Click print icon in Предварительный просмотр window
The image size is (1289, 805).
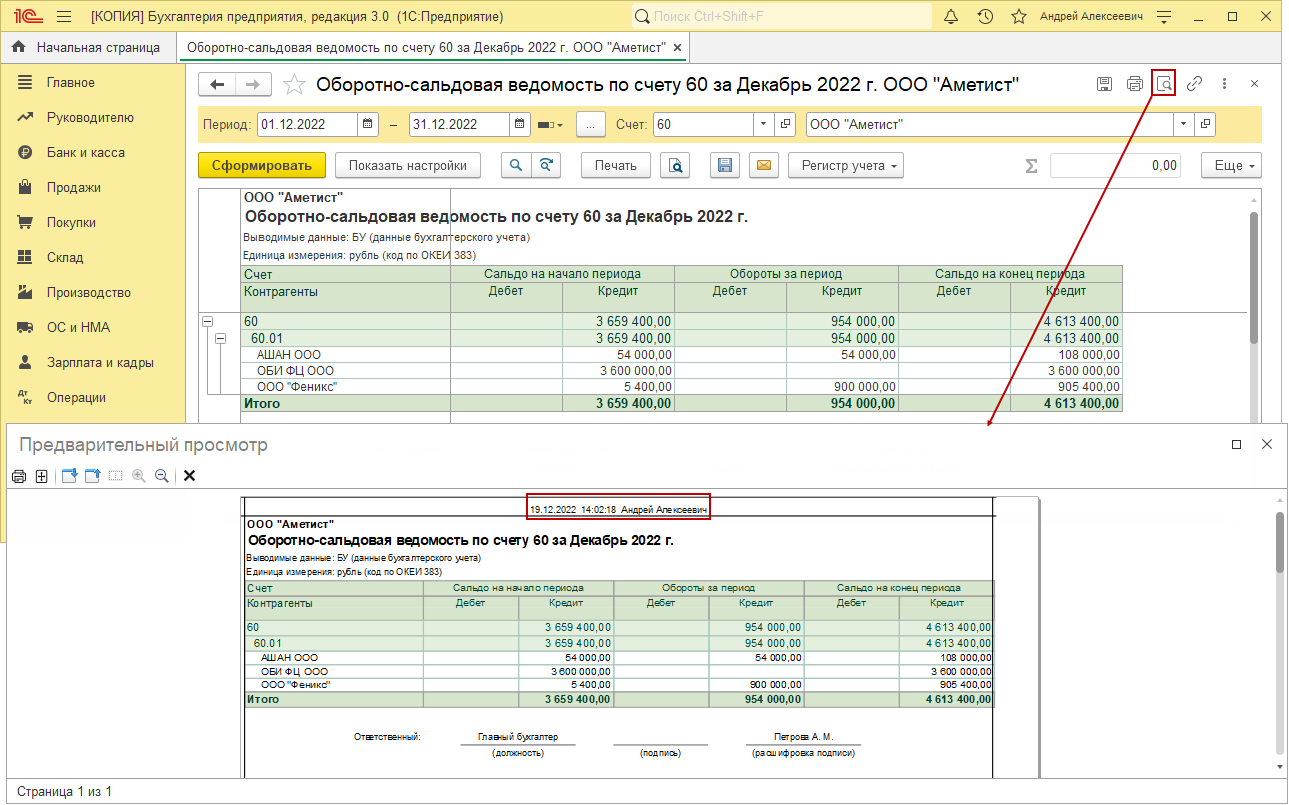pos(19,477)
